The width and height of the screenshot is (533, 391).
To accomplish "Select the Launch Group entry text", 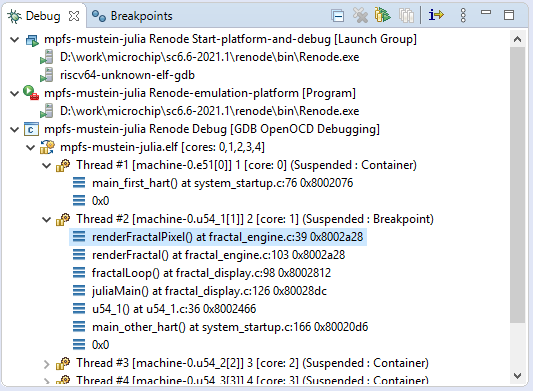I will tap(230, 39).
